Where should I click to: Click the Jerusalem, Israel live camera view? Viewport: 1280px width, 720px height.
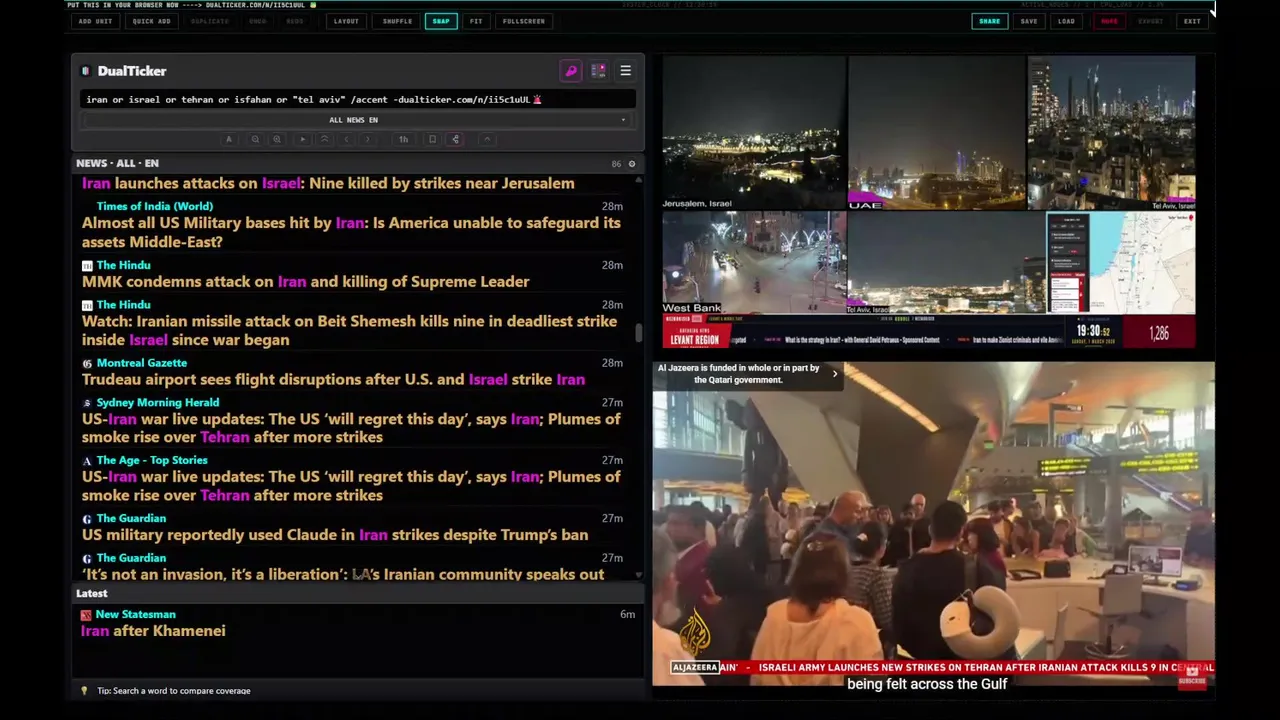pos(754,132)
